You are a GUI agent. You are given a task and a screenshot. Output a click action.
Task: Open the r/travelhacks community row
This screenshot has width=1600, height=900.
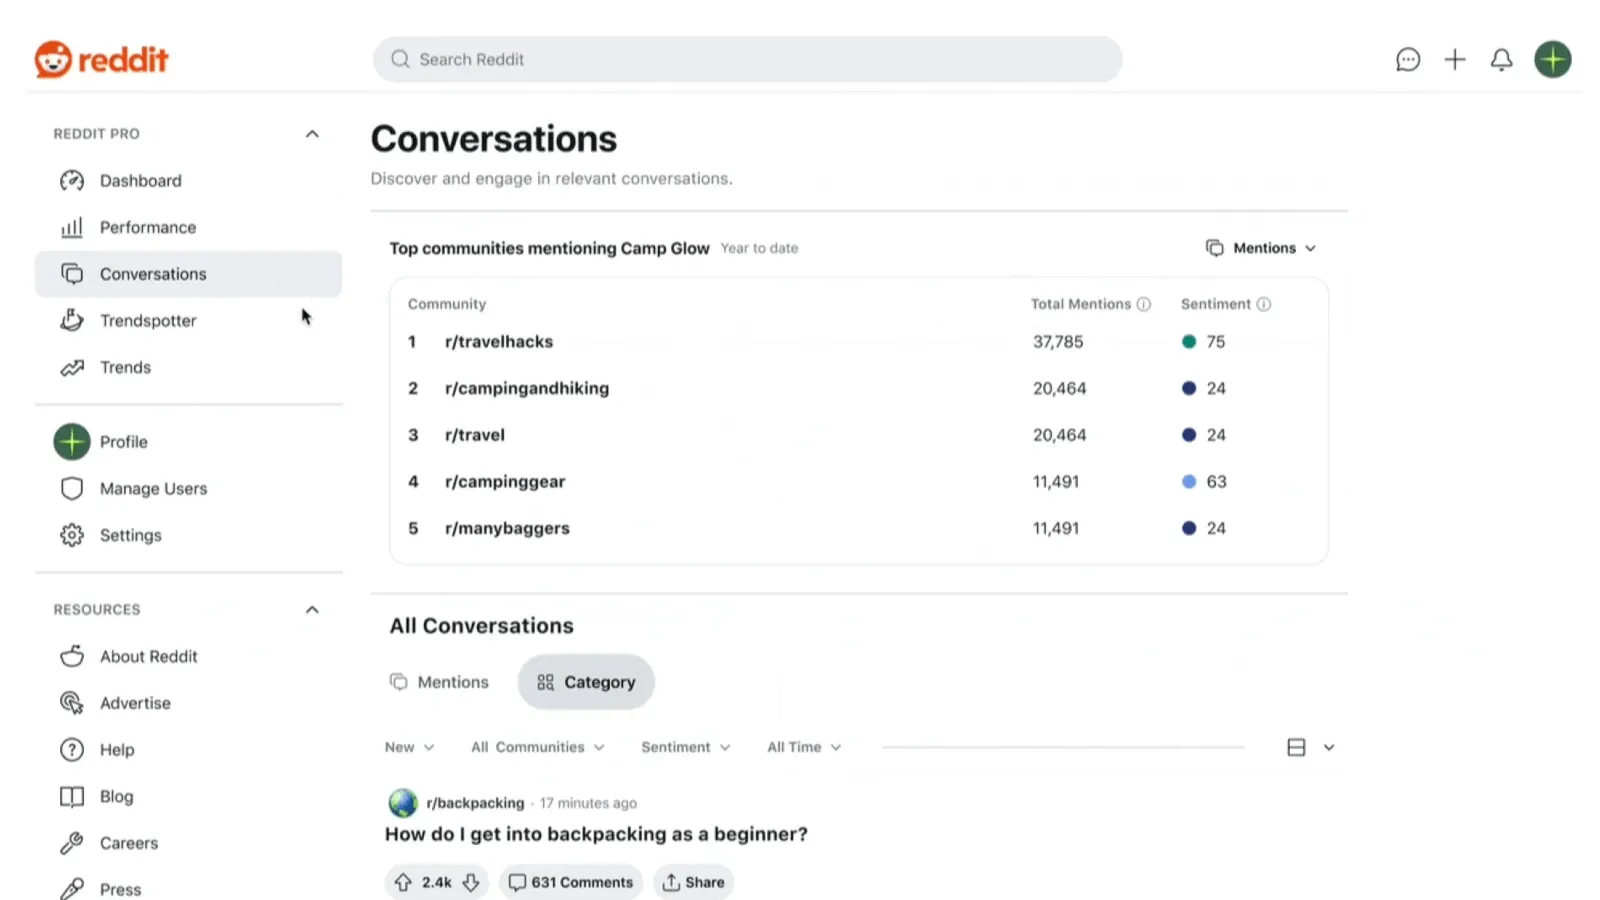[859, 342]
